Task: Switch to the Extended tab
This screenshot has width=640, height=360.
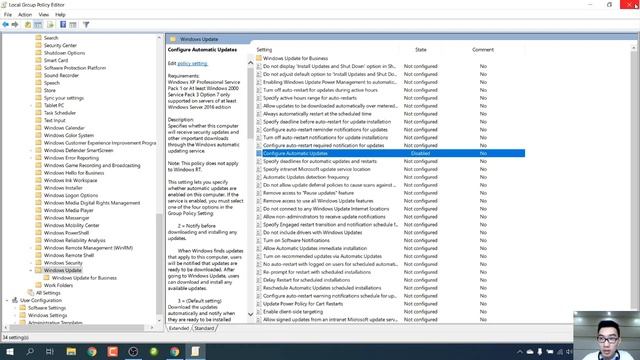Action: point(179,328)
